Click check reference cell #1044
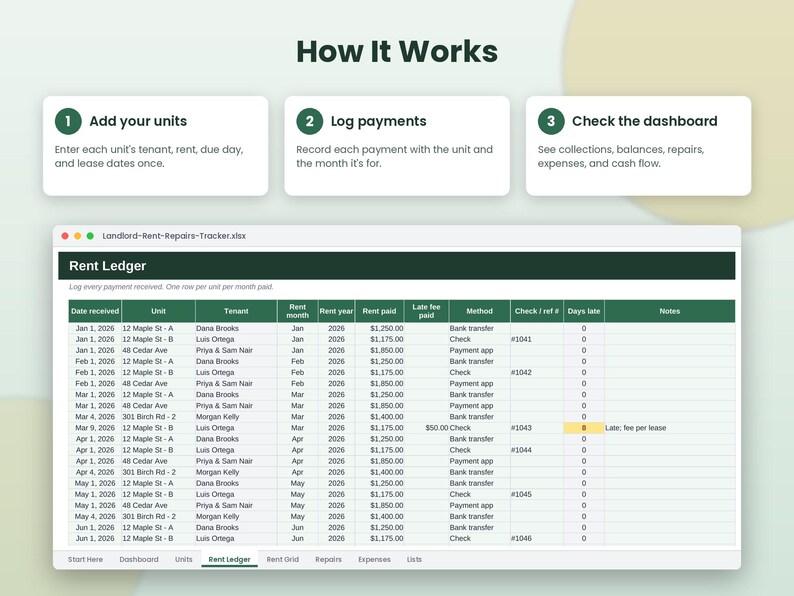 tap(537, 450)
